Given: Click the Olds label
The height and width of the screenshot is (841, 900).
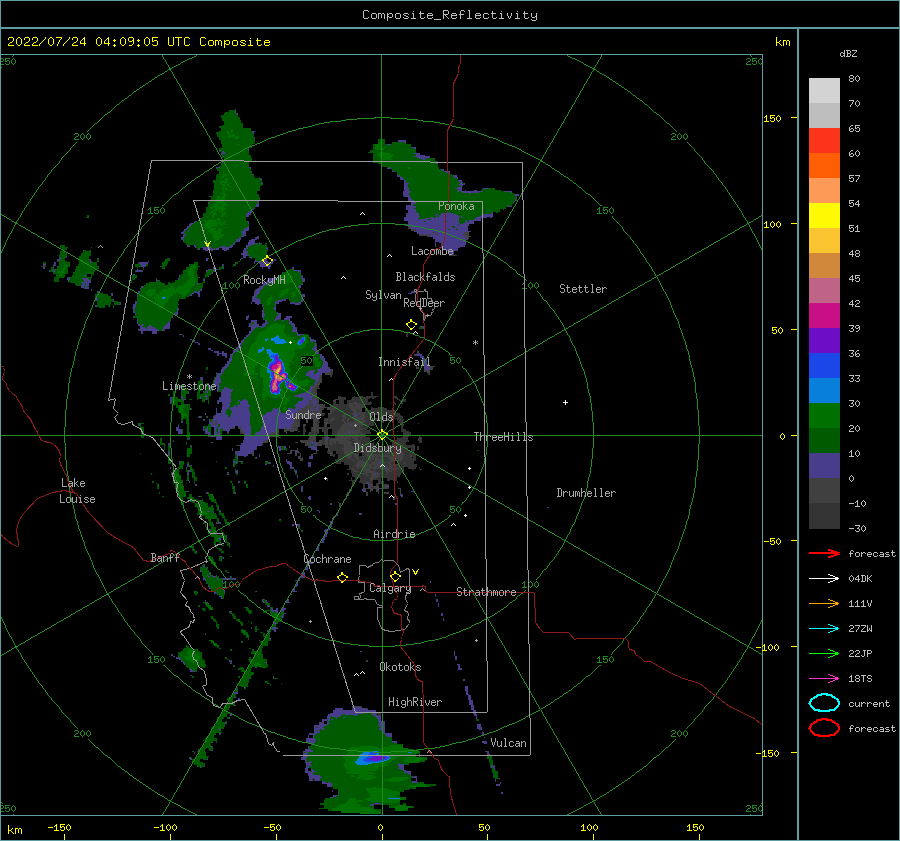Looking at the screenshot, I should tap(381, 417).
